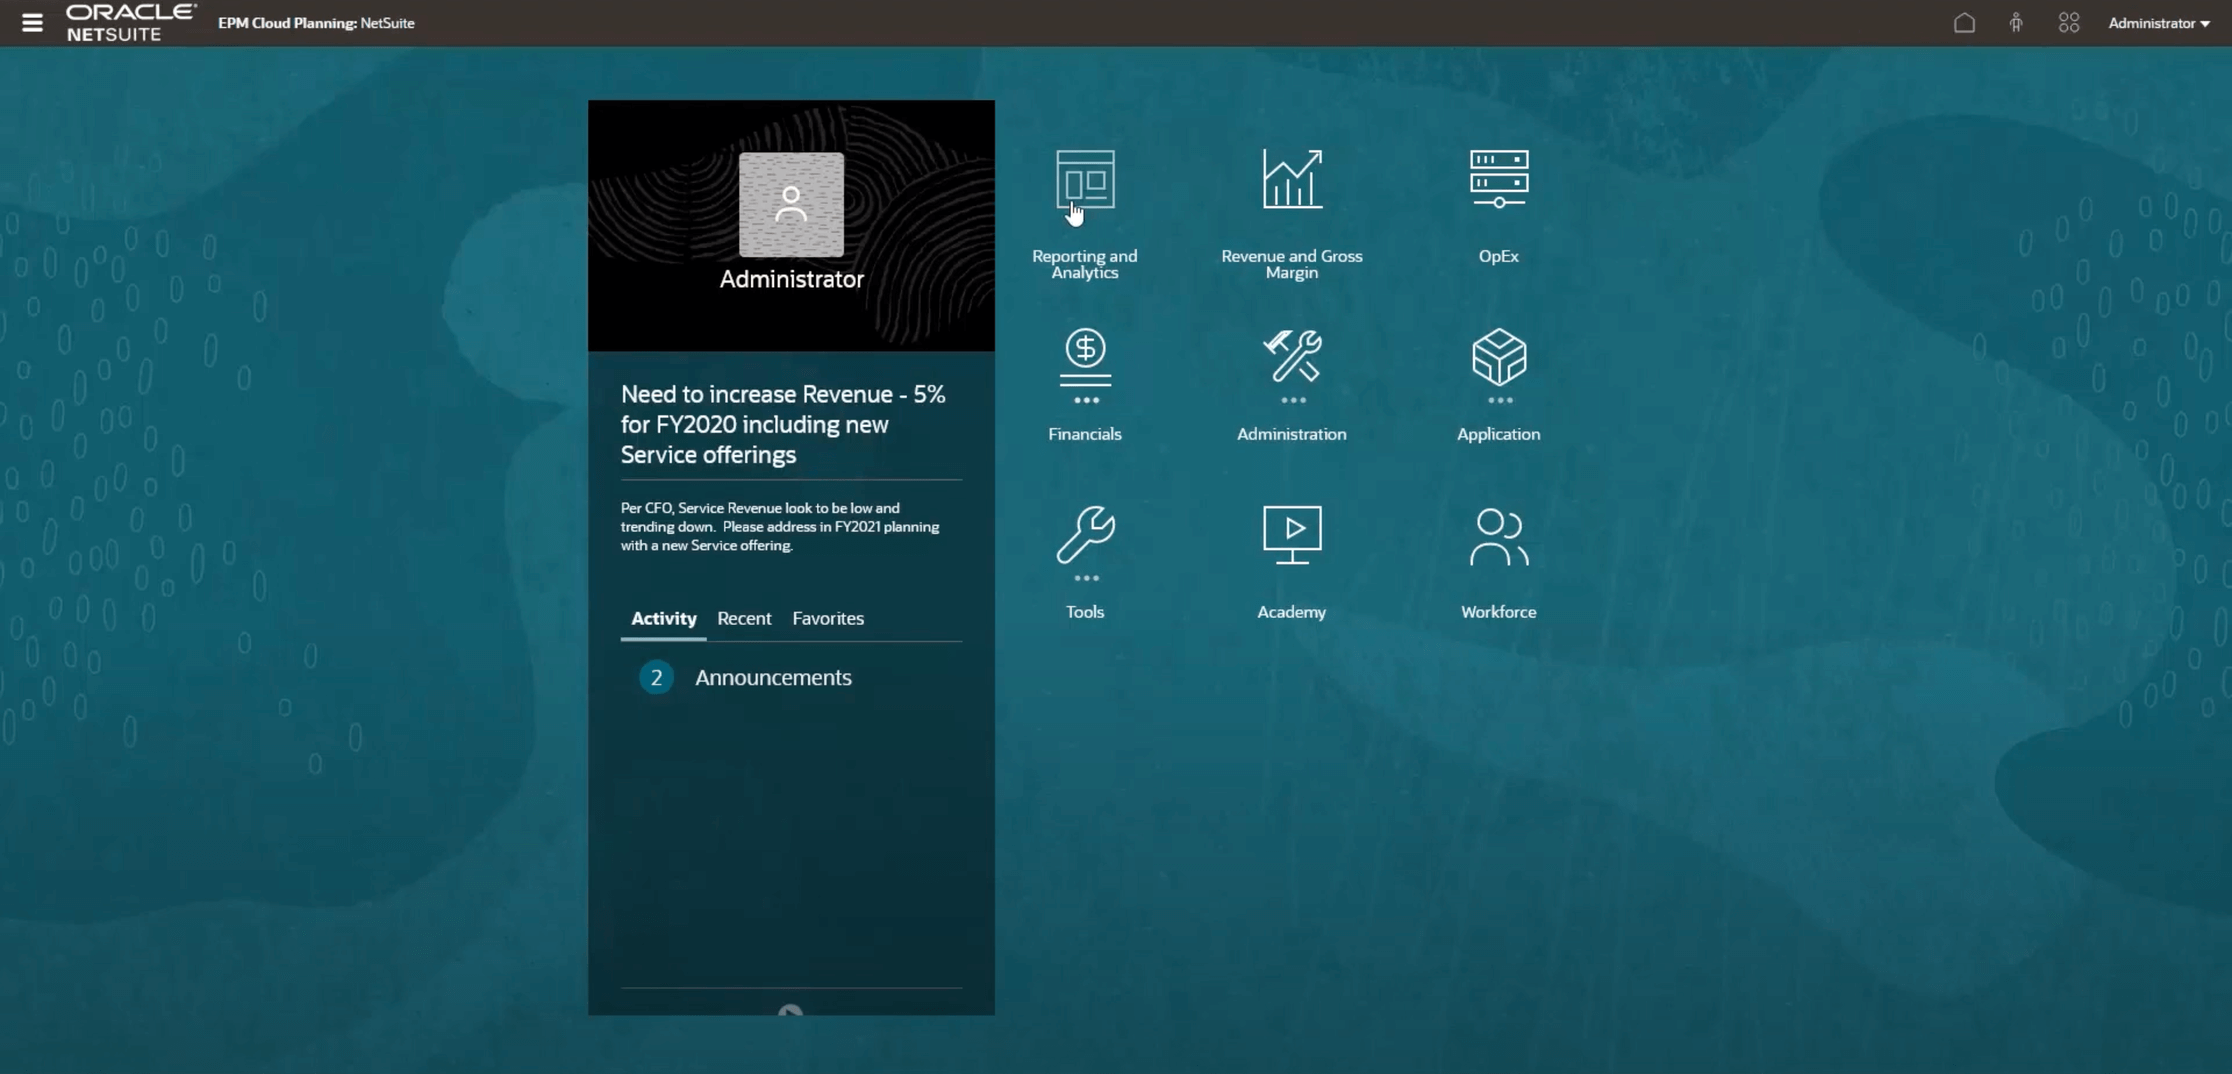Click the Oracle NetSuite logo
Image resolution: width=2232 pixels, height=1074 pixels.
click(x=130, y=23)
